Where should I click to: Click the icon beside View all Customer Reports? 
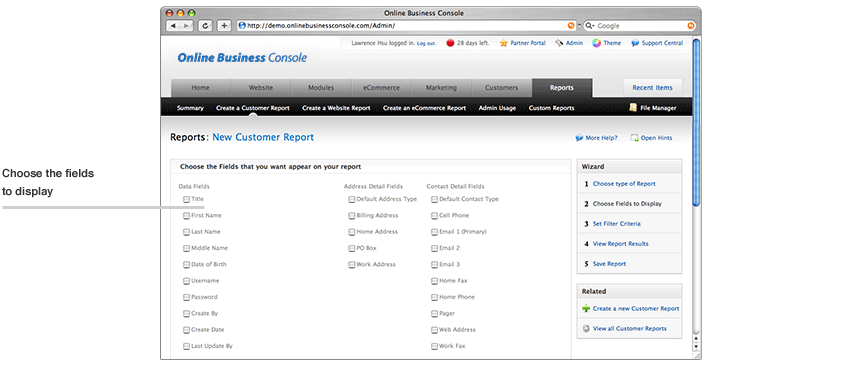point(586,329)
